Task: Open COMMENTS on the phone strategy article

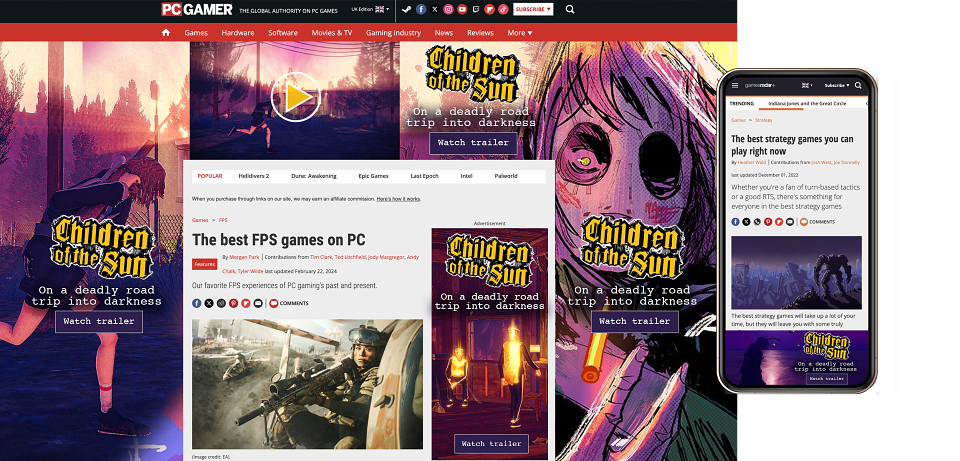Action: (x=817, y=222)
